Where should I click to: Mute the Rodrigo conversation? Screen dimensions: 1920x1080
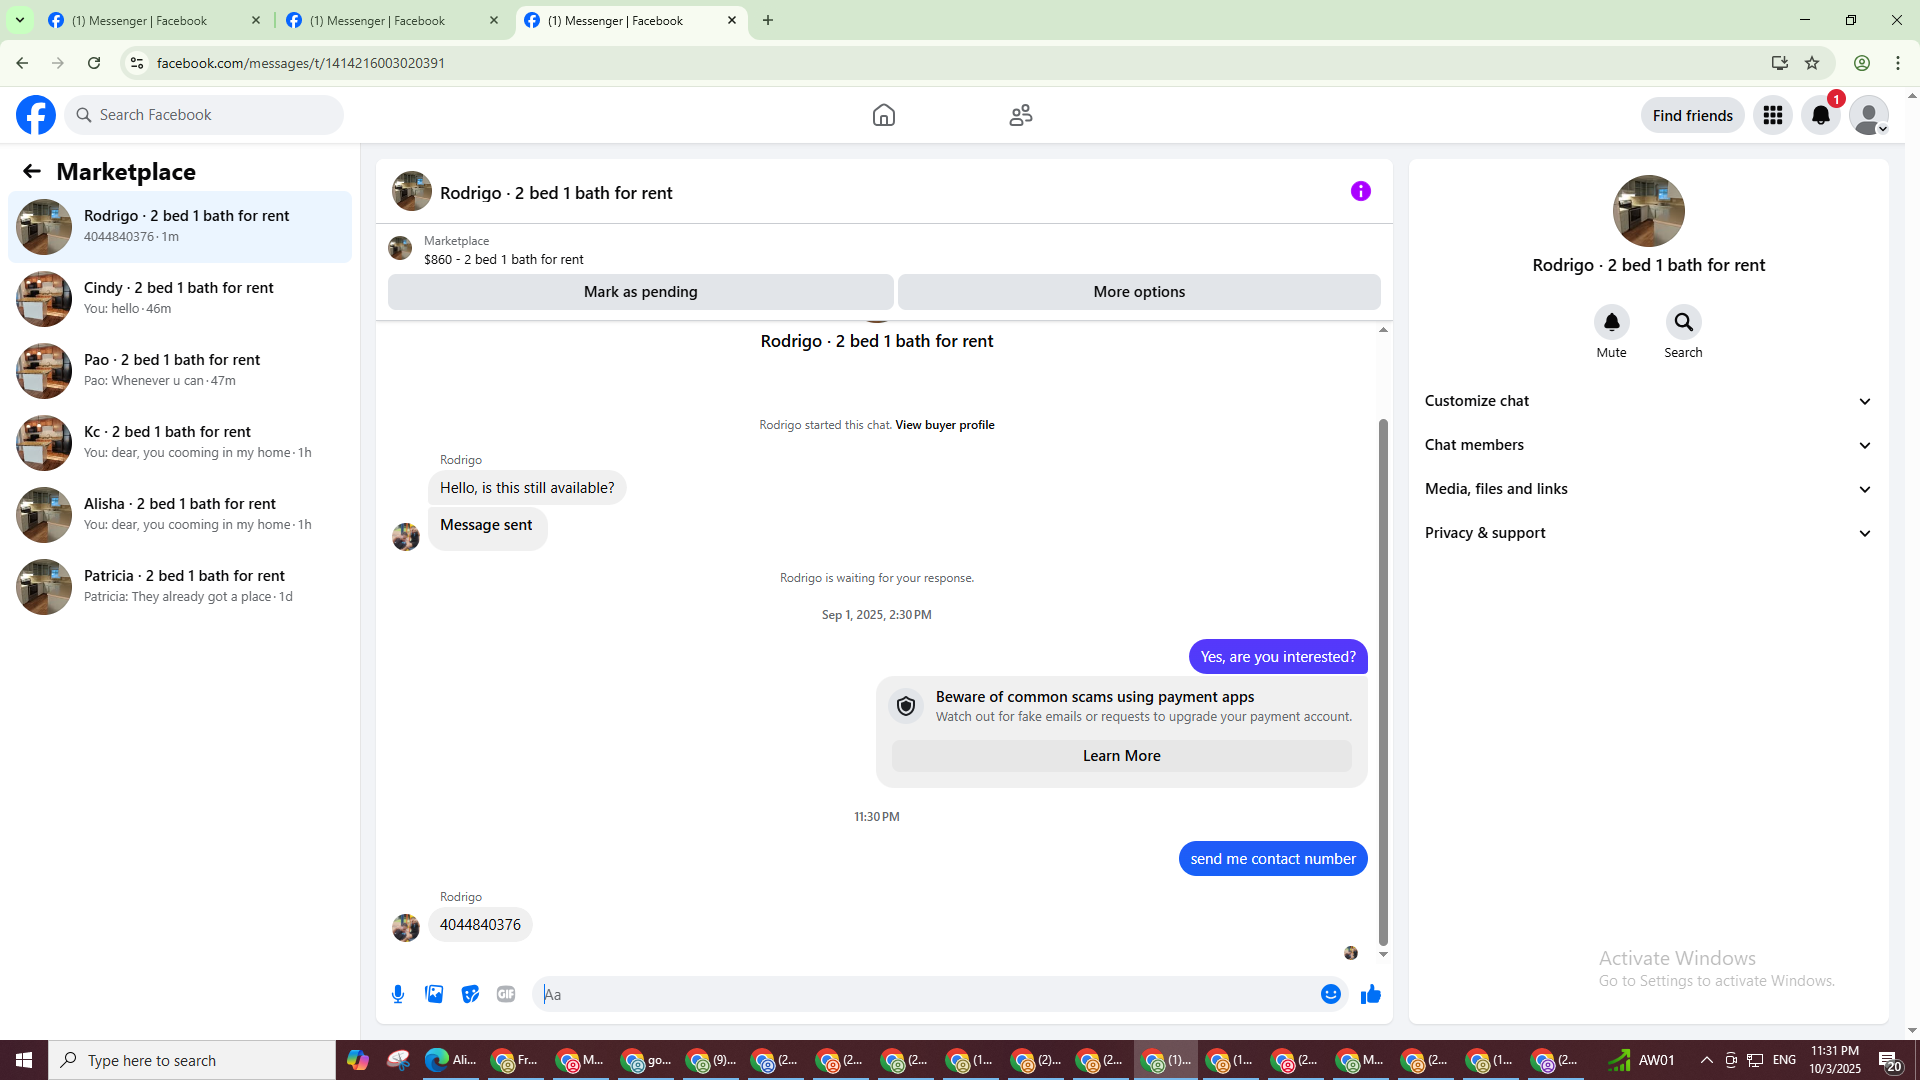pos(1612,322)
